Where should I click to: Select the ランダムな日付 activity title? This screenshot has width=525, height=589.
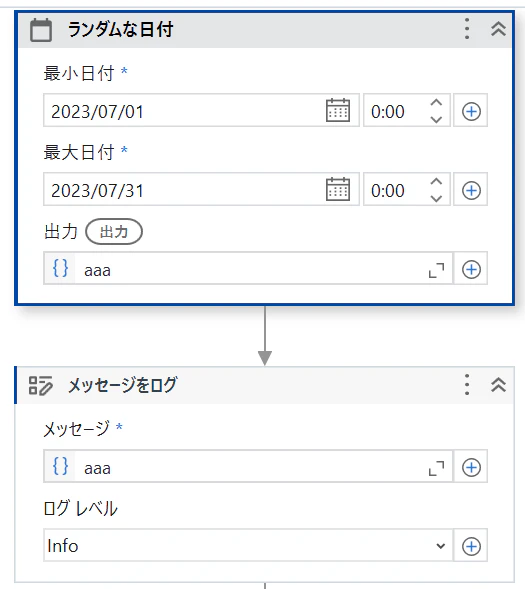[x=121, y=29]
